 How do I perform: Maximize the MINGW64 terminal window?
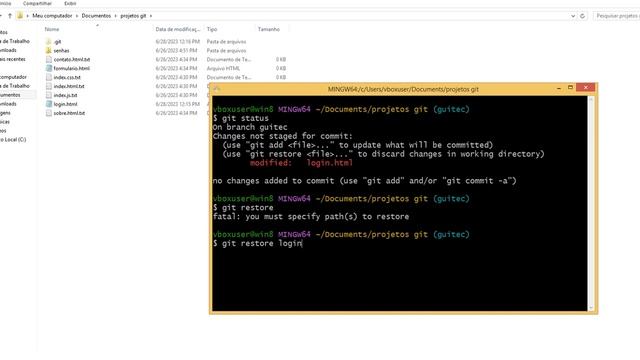click(x=570, y=88)
